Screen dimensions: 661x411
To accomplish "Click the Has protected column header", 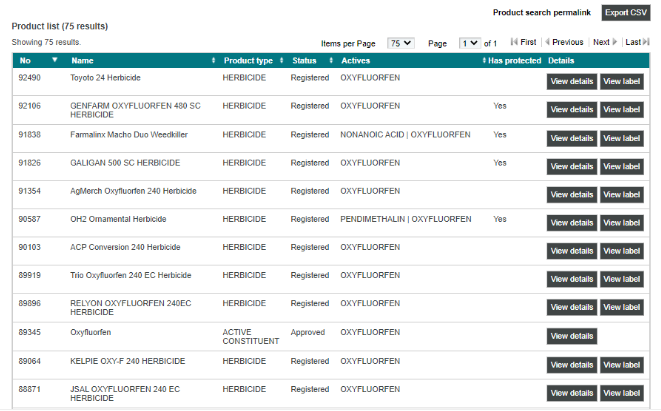I will coord(514,61).
